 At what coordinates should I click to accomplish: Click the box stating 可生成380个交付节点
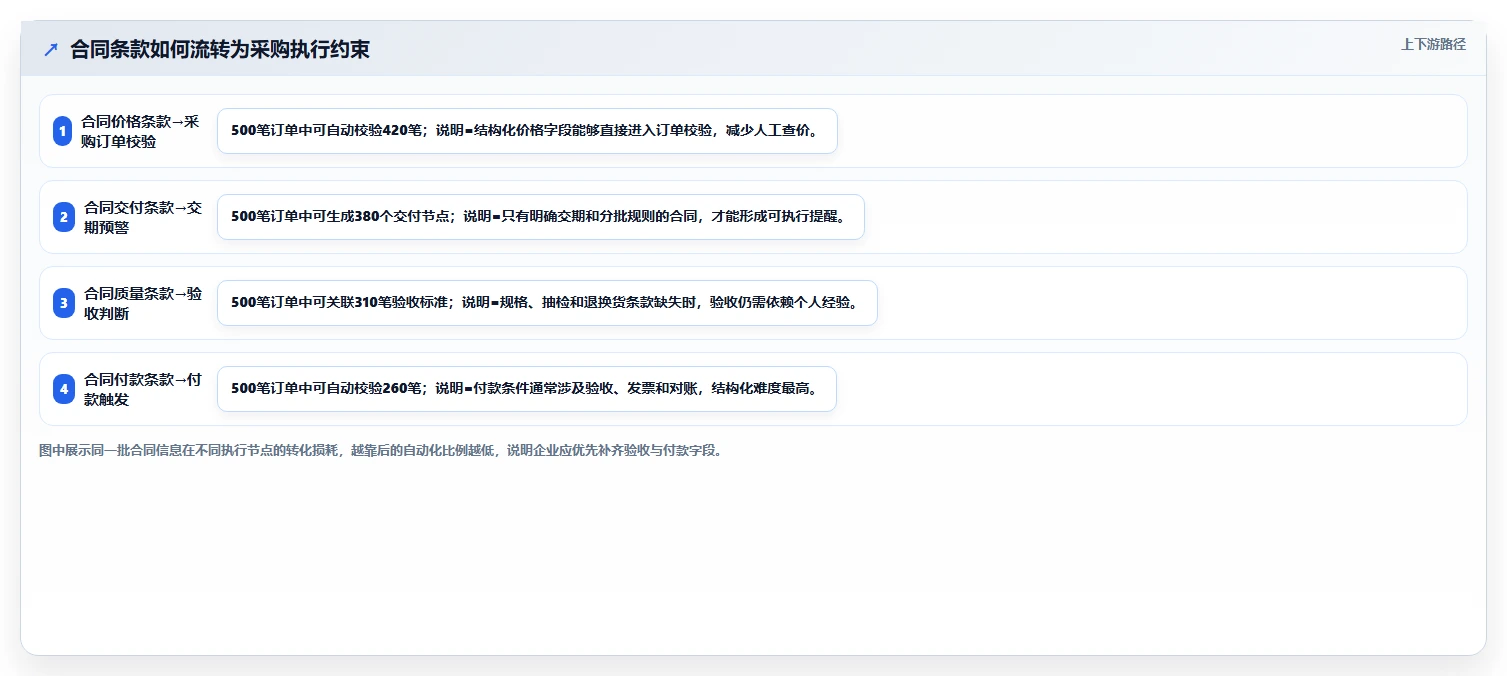pos(541,217)
